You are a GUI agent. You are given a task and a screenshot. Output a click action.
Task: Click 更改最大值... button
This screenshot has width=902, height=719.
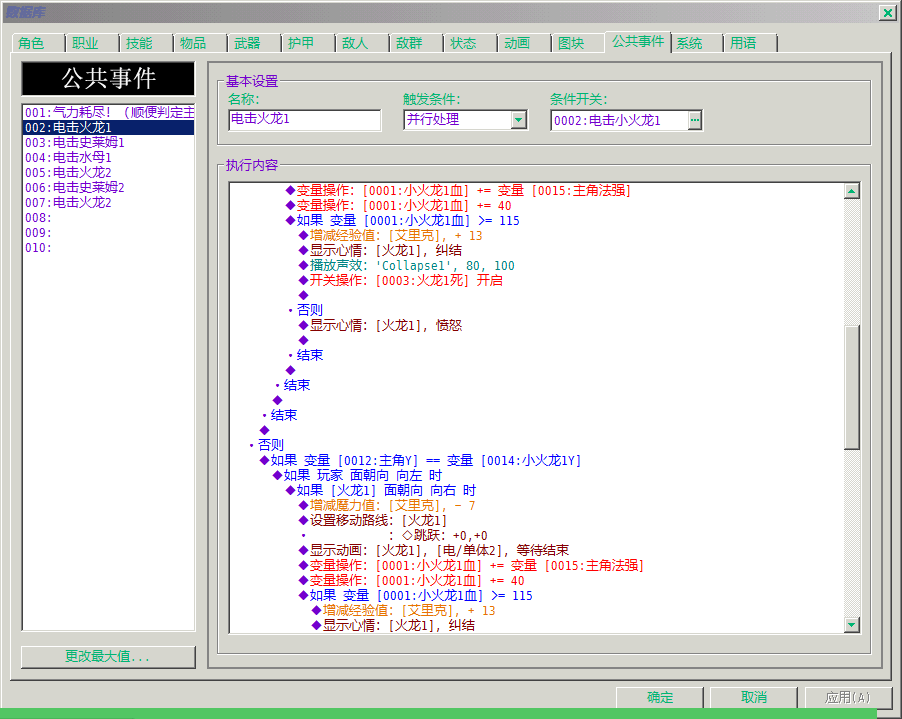pyautogui.click(x=108, y=657)
